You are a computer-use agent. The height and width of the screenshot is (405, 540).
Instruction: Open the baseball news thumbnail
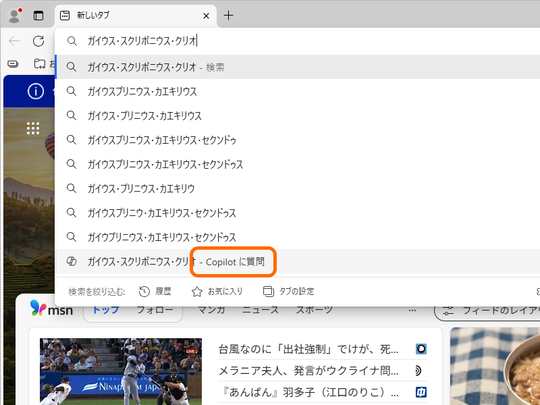point(121,371)
